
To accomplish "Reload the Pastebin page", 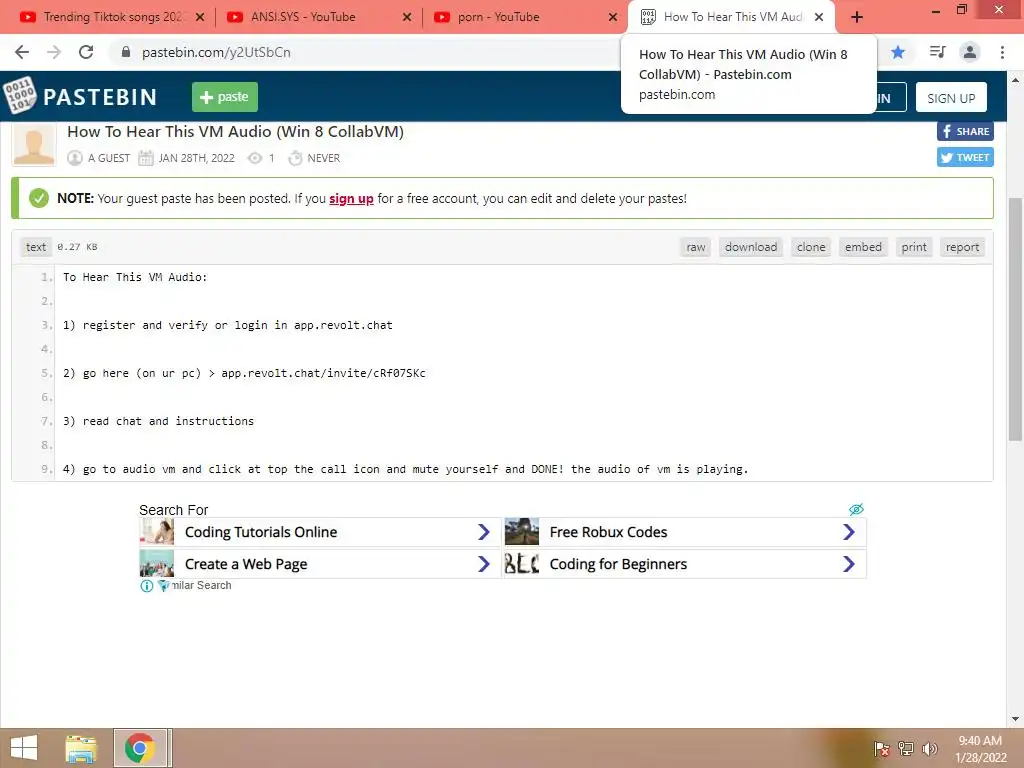I will pos(86,52).
